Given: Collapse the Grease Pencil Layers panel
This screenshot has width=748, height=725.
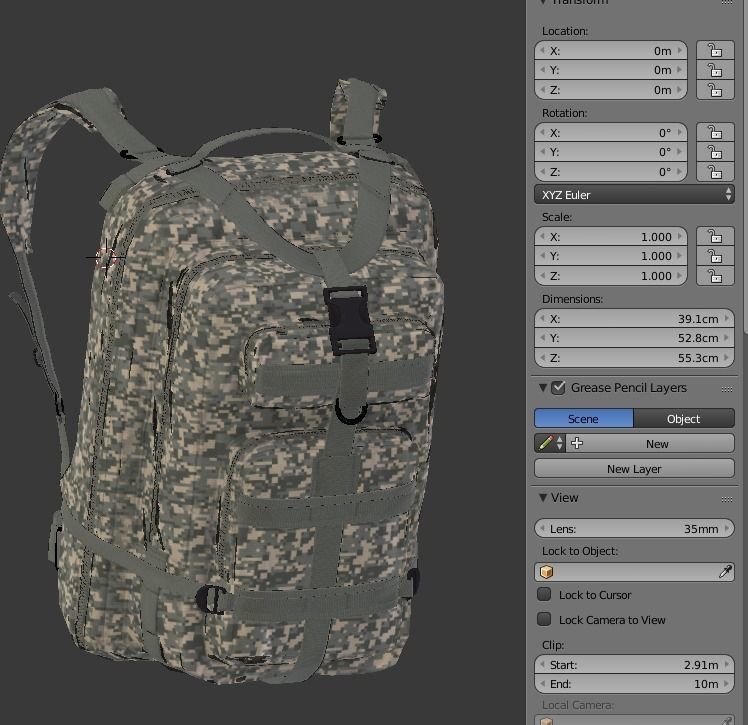Looking at the screenshot, I should 543,387.
